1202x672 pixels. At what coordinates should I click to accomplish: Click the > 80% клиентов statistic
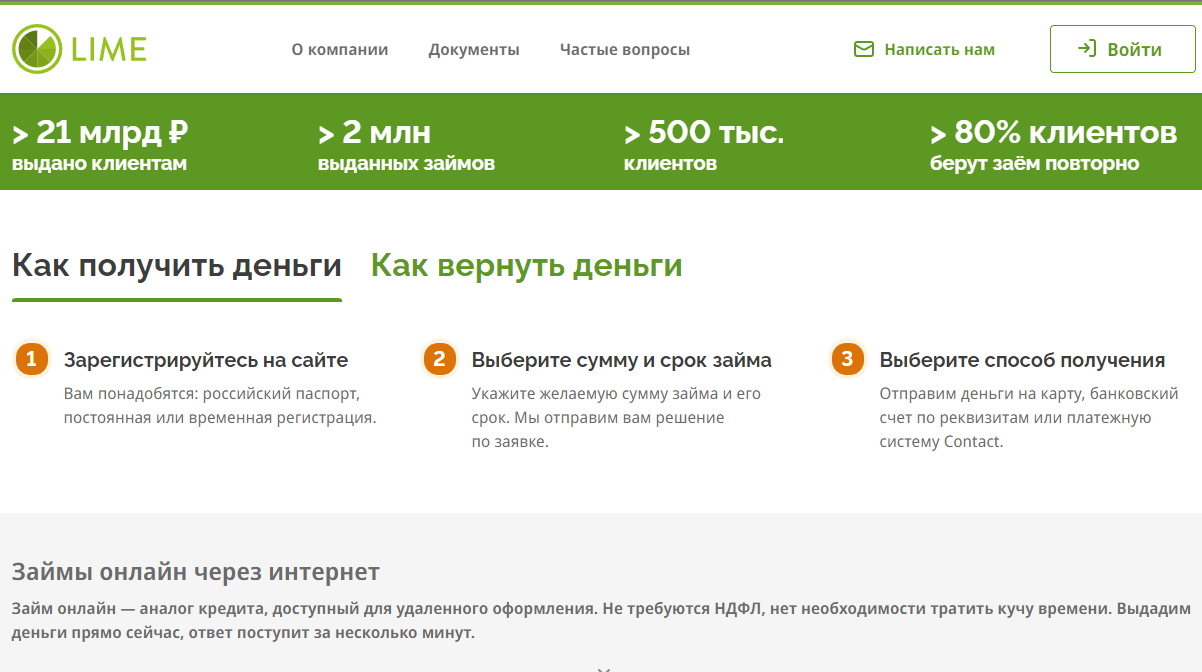1054,132
